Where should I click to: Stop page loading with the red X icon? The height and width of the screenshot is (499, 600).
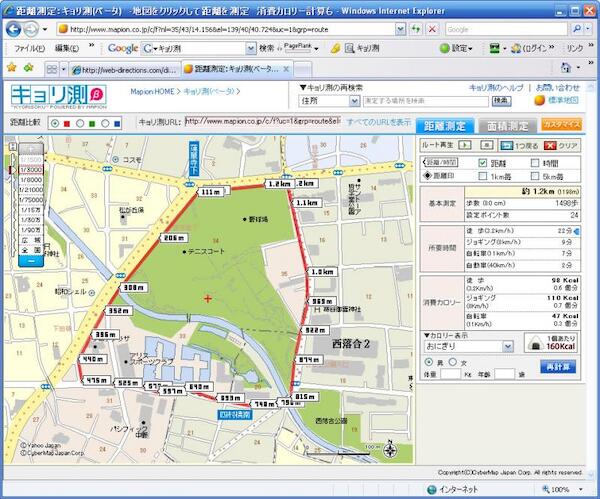[x=432, y=29]
